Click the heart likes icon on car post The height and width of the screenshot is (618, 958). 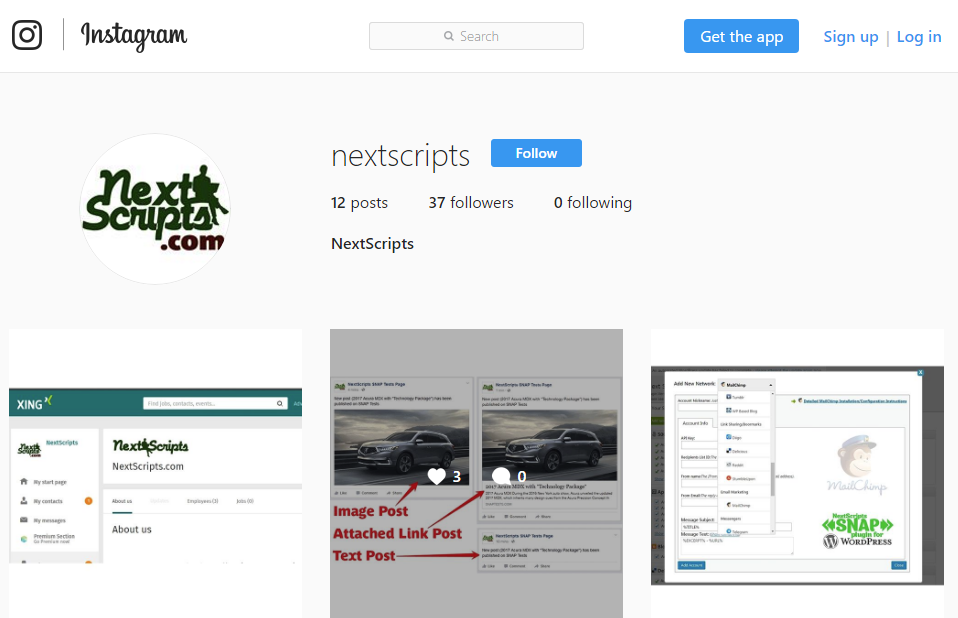click(x=436, y=476)
